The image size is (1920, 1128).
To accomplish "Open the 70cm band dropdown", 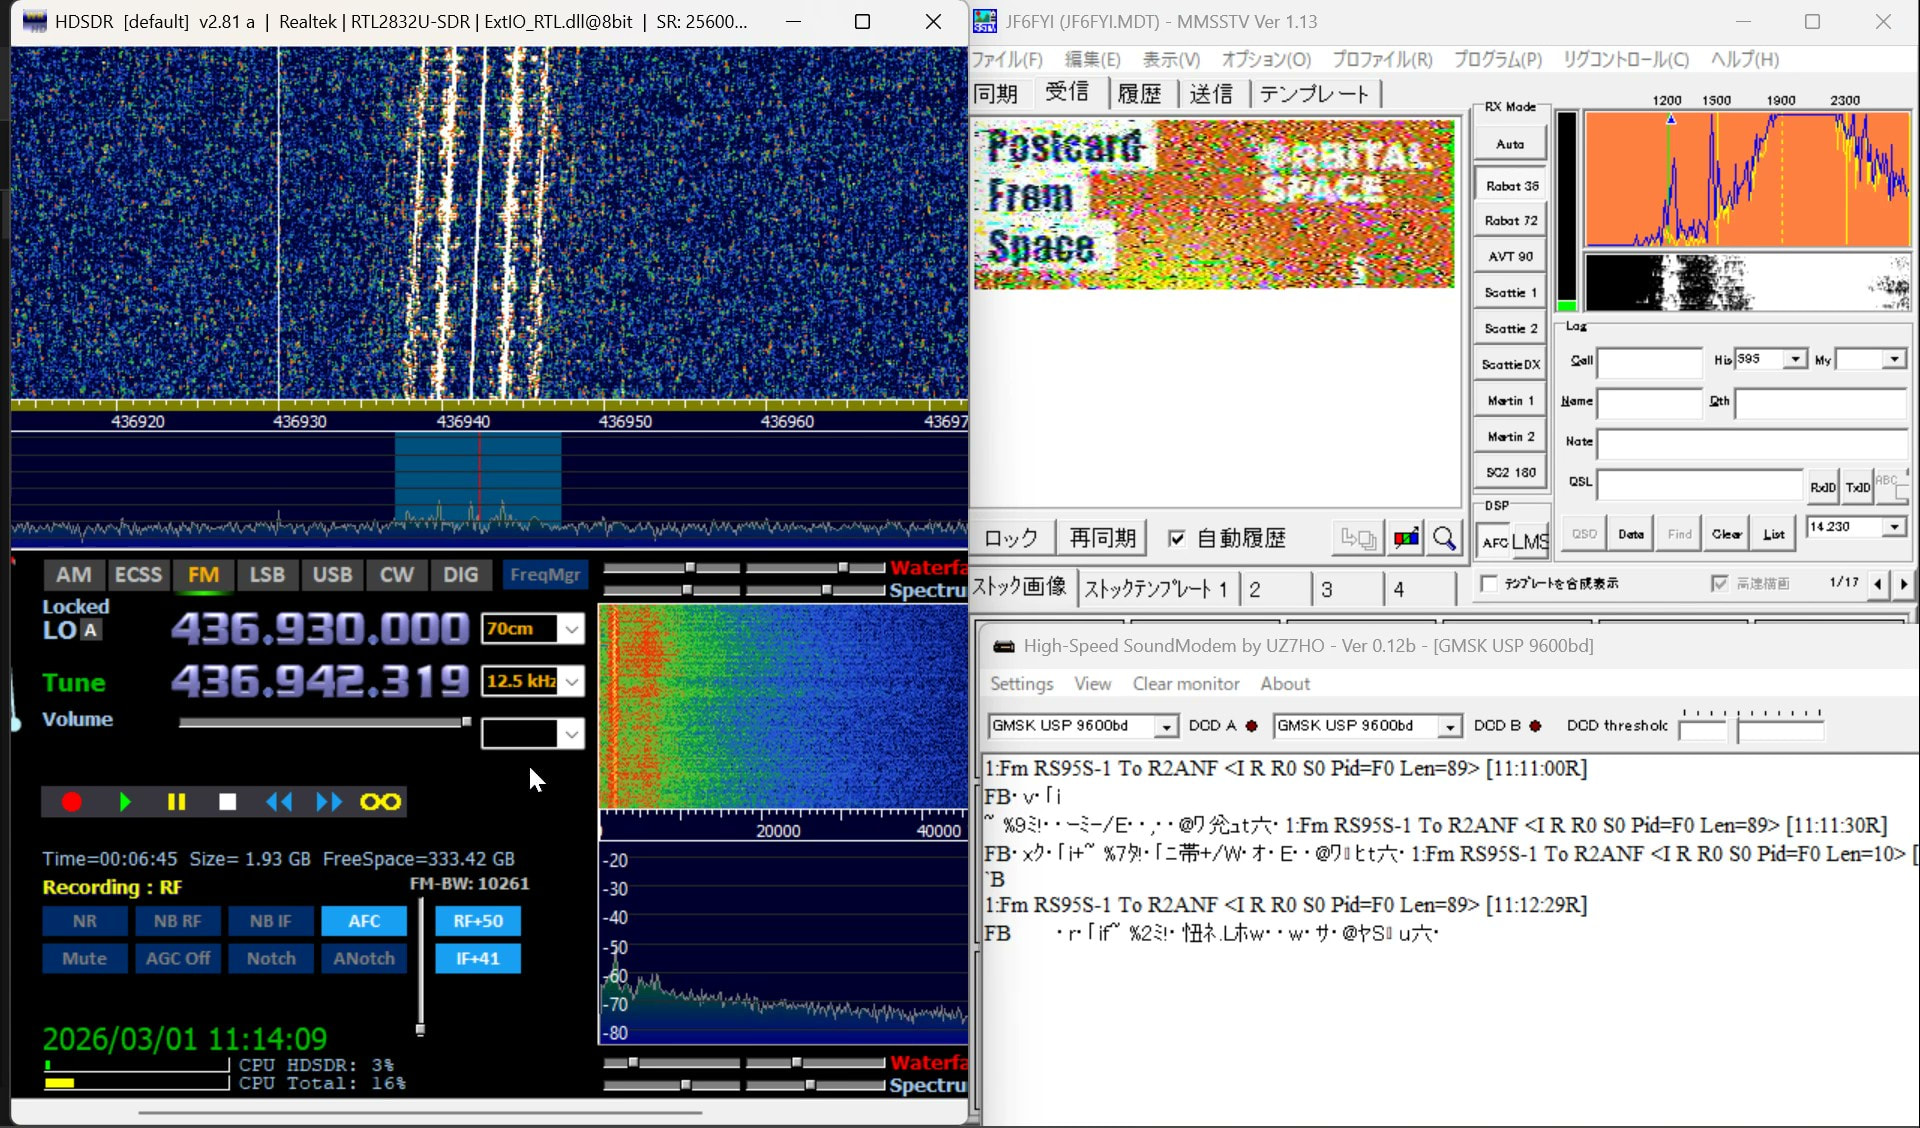I will 571,629.
